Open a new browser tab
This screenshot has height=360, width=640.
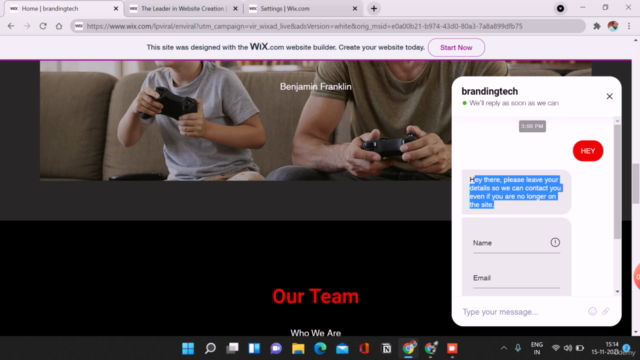click(x=374, y=9)
